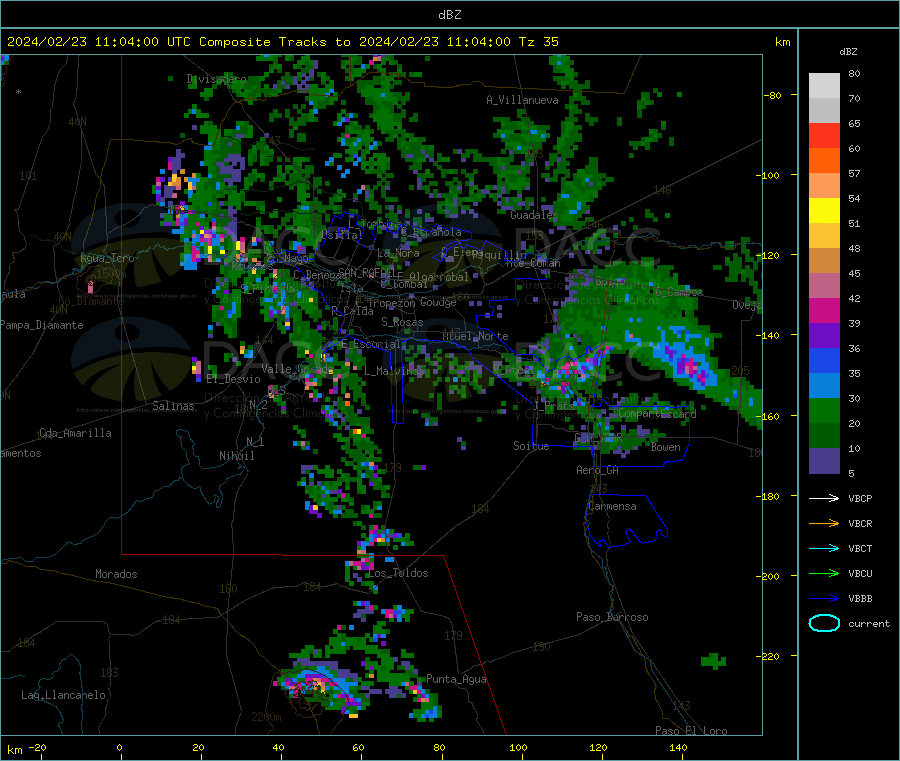Click the '-140' tick on the vertical km axis
This screenshot has width=900, height=761.
(768, 335)
